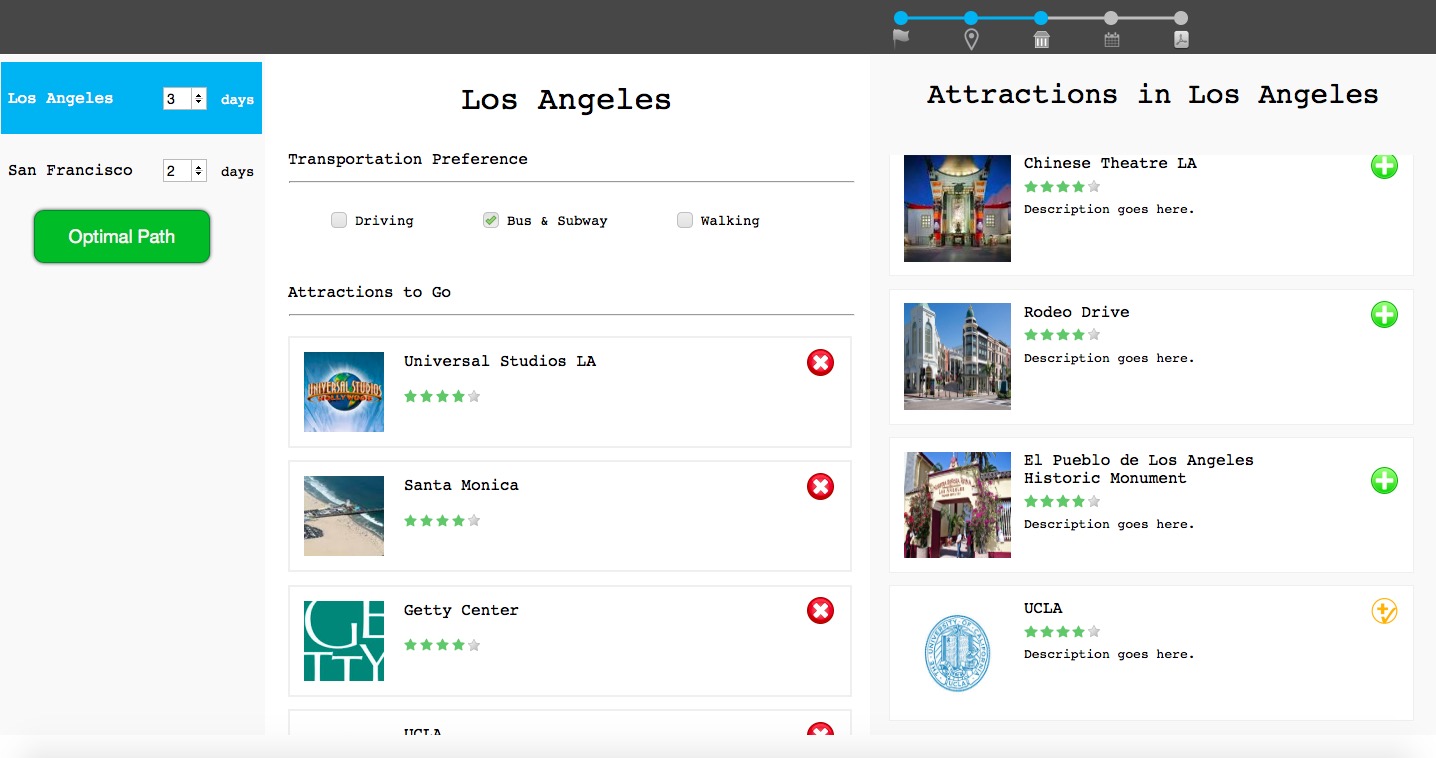Screen dimensions: 1436x758
Task: Remove Universal Studios LA from attractions
Action: (820, 363)
